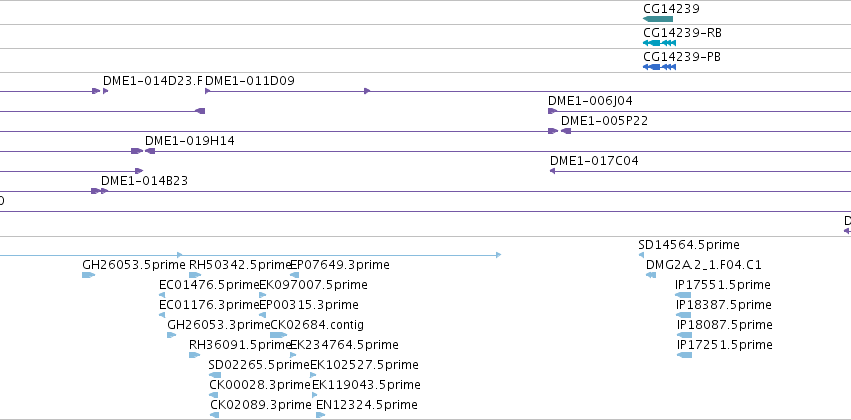Select the glyph under EP07649.3prime
The width and height of the screenshot is (851, 420).
(295, 275)
